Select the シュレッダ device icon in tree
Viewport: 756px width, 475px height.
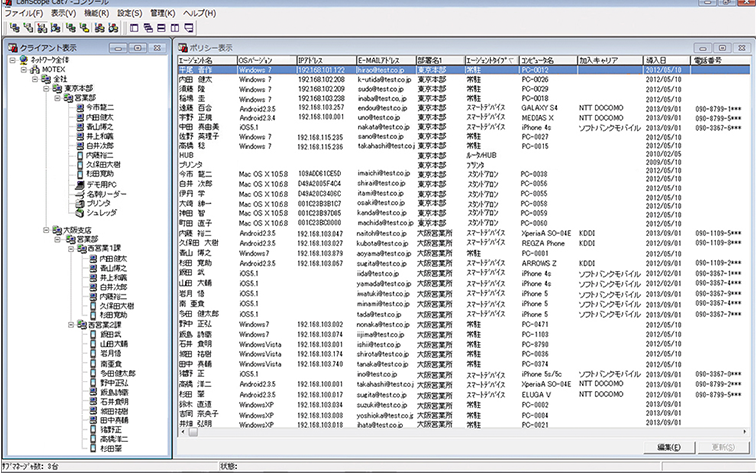click(x=79, y=211)
